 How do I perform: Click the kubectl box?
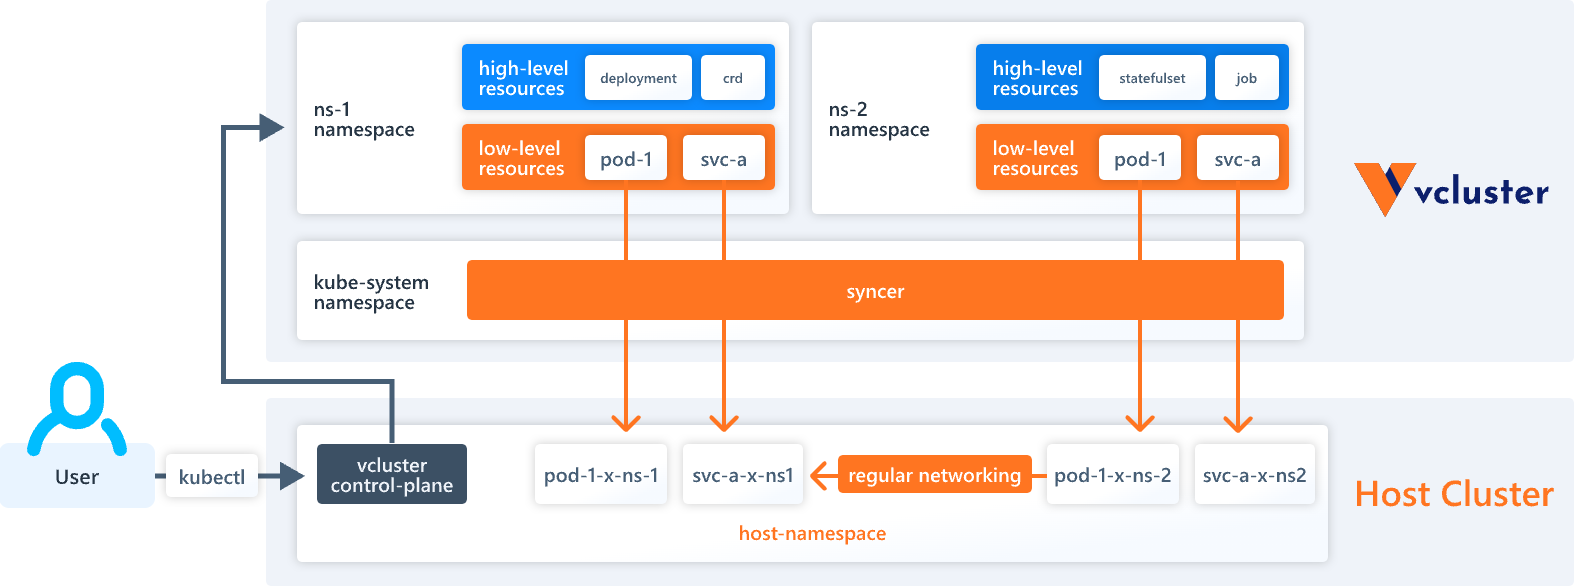211,477
